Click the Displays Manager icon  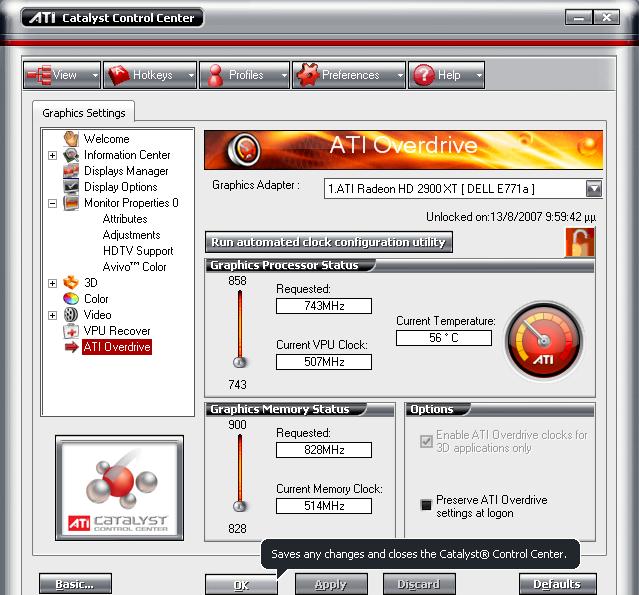point(71,171)
